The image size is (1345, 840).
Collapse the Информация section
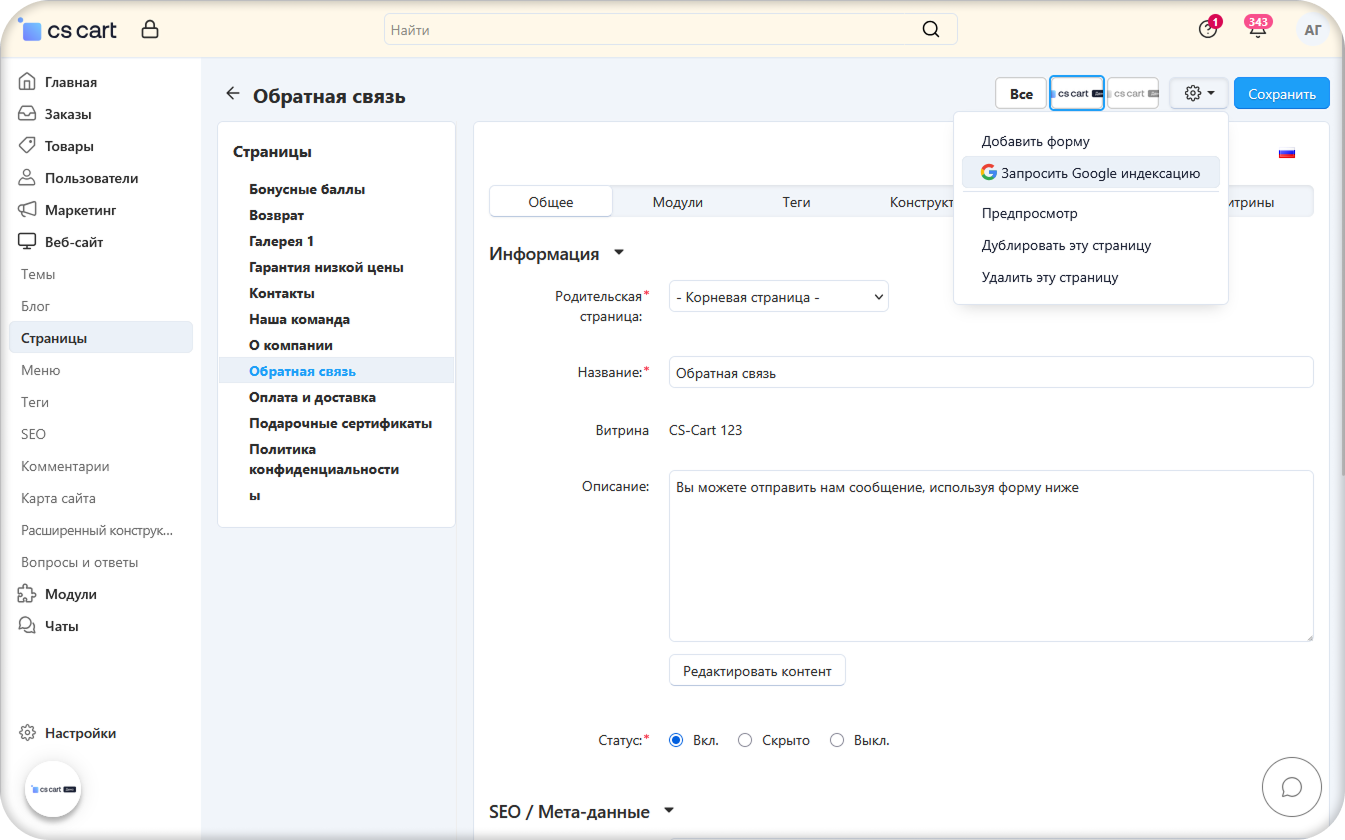point(619,253)
